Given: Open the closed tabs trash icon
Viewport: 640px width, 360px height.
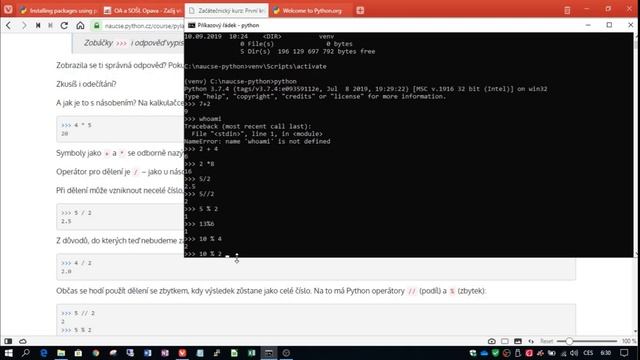Looking at the screenshot, I should [567, 11].
